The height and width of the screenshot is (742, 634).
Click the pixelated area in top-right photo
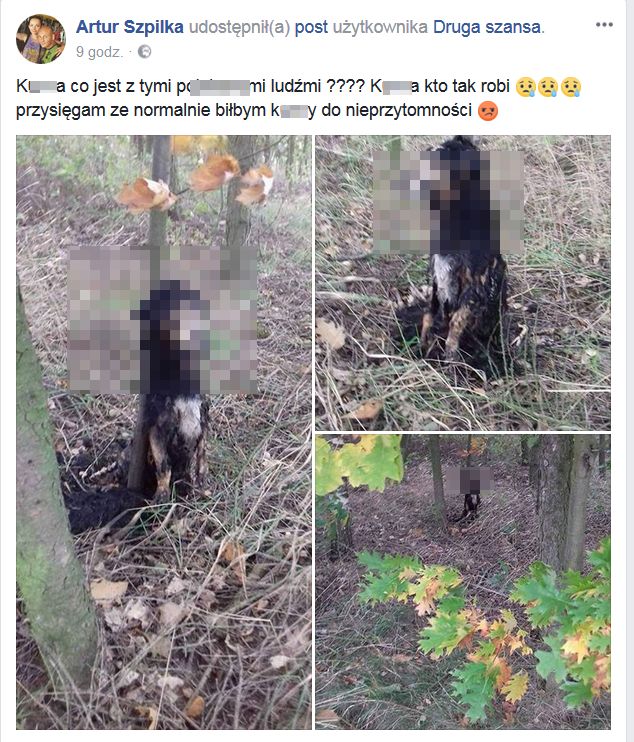[448, 202]
